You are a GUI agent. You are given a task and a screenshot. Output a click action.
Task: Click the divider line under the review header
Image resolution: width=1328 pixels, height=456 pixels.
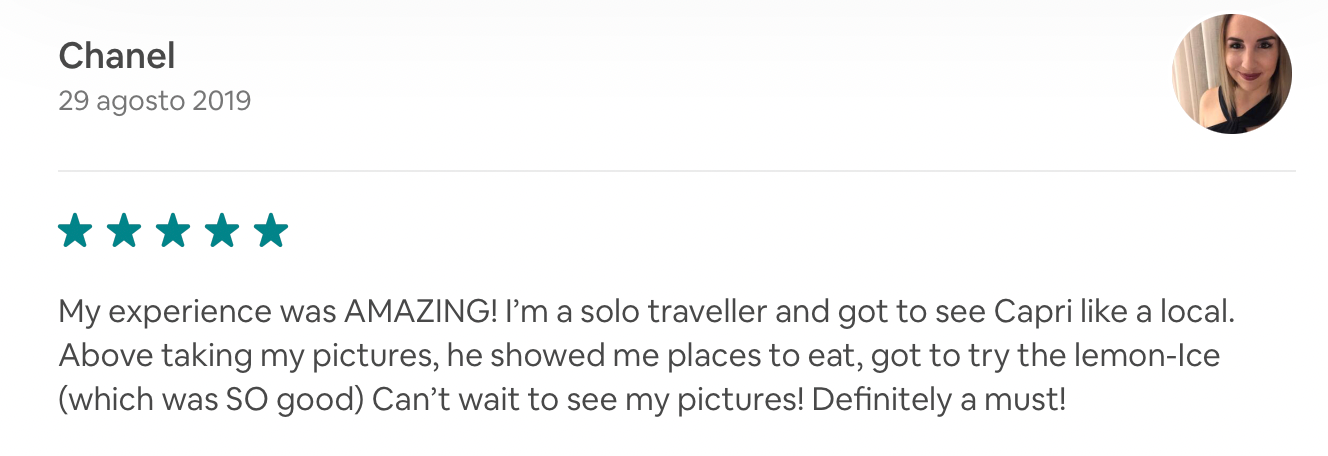[x=676, y=171]
